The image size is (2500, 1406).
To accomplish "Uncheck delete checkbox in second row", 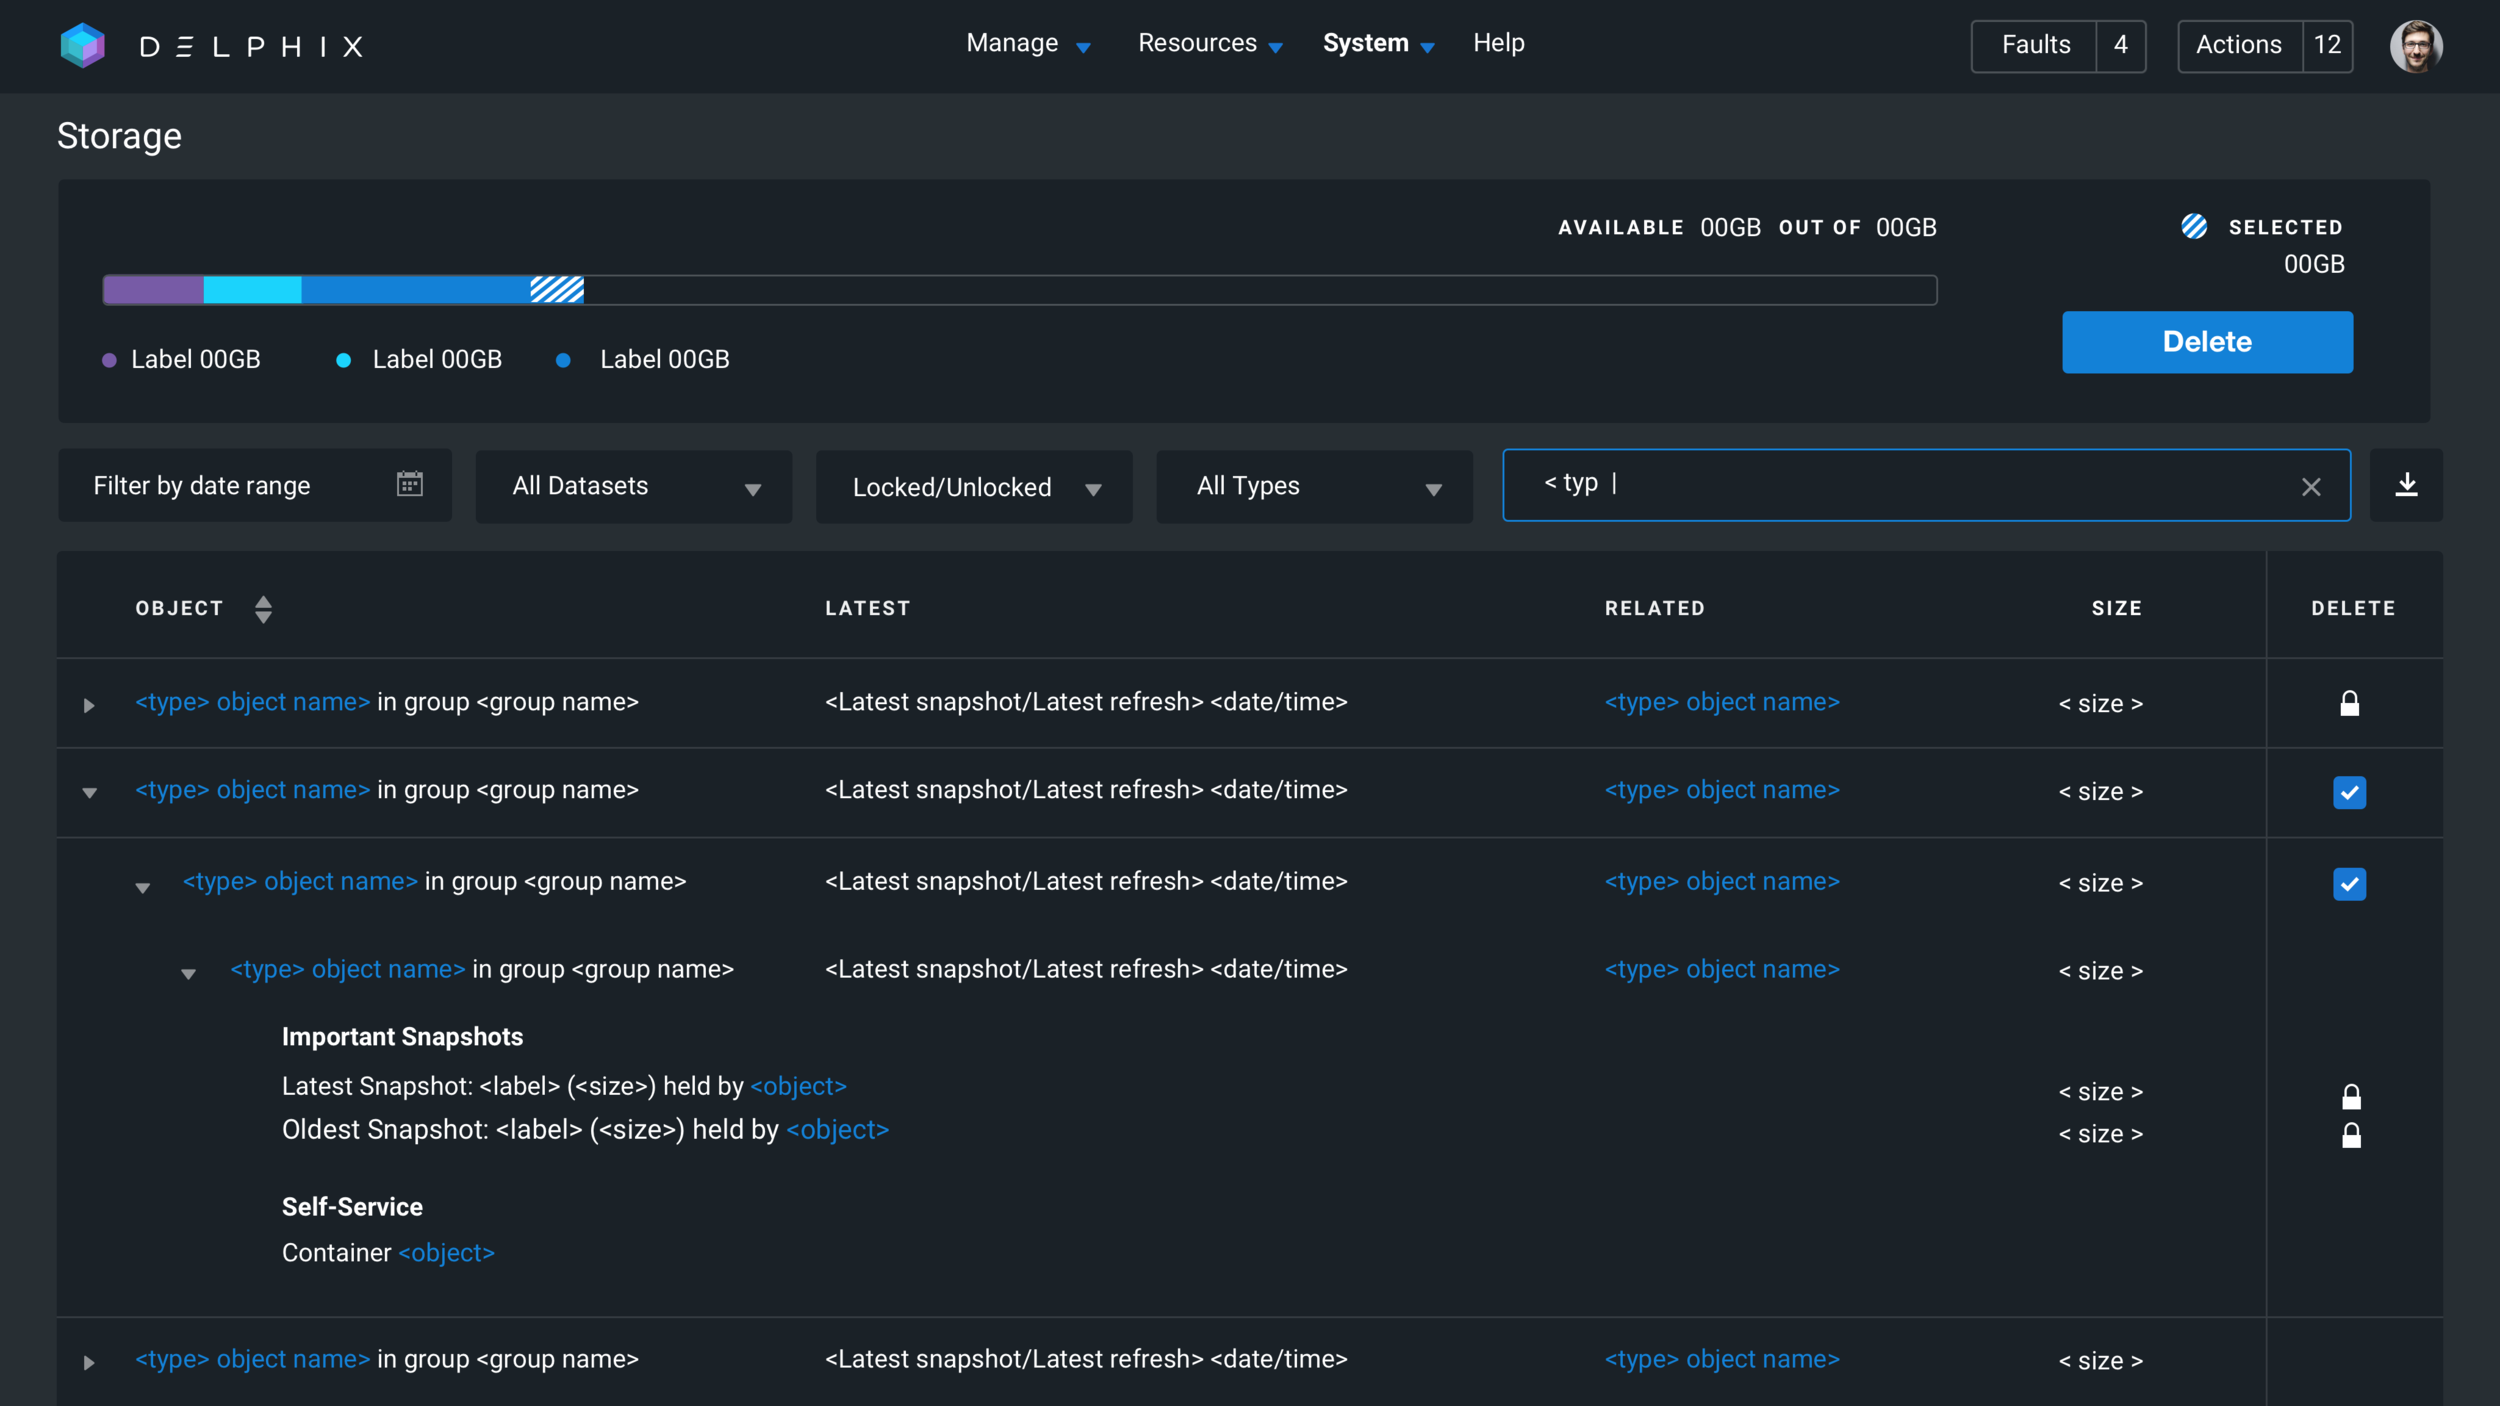I will pyautogui.click(x=2349, y=792).
